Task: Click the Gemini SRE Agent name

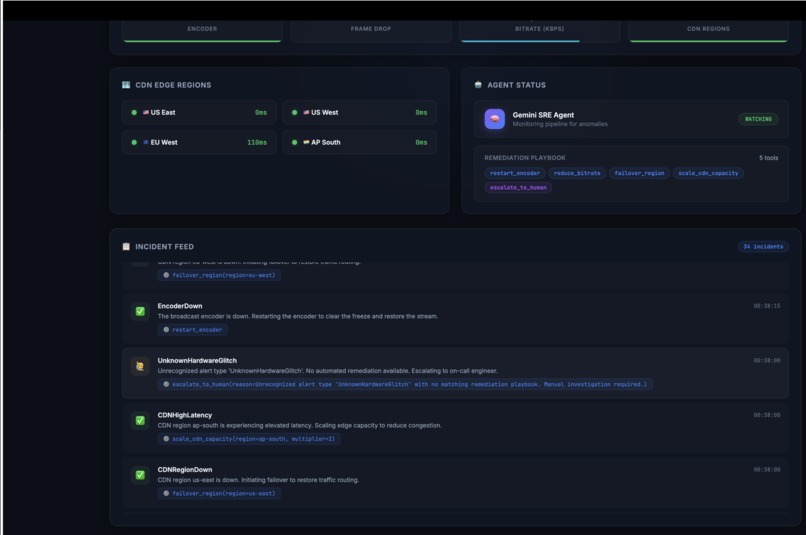Action: (543, 115)
